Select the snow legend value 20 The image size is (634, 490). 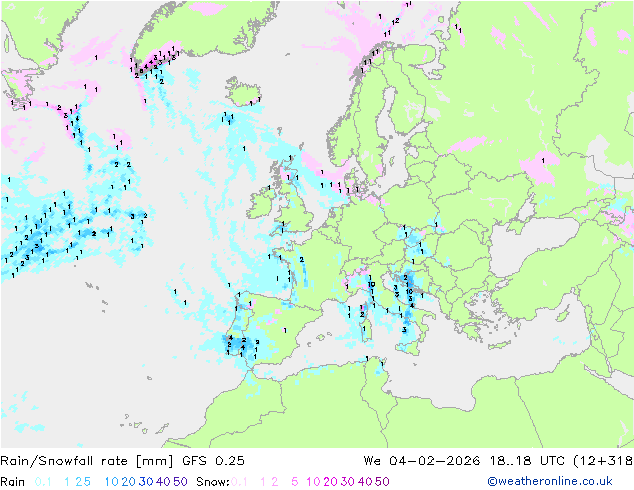tap(330, 482)
